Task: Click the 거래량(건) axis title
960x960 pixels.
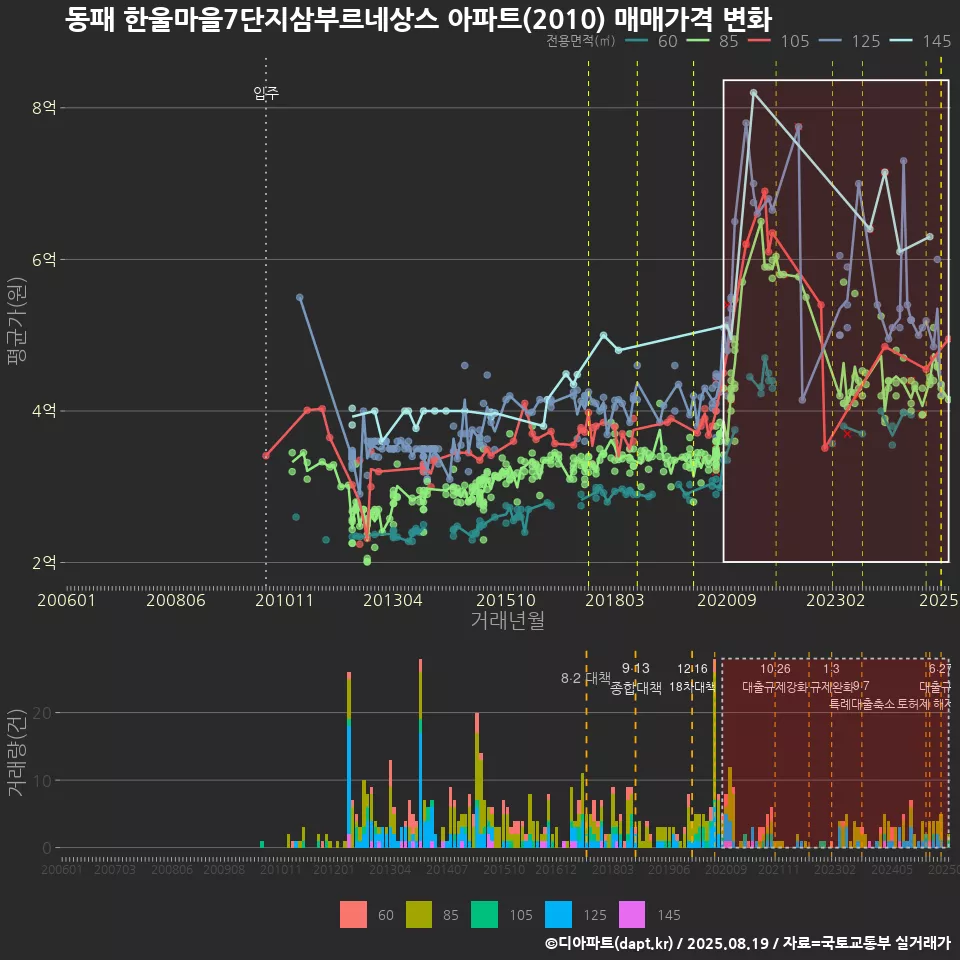Action: click(x=17, y=753)
